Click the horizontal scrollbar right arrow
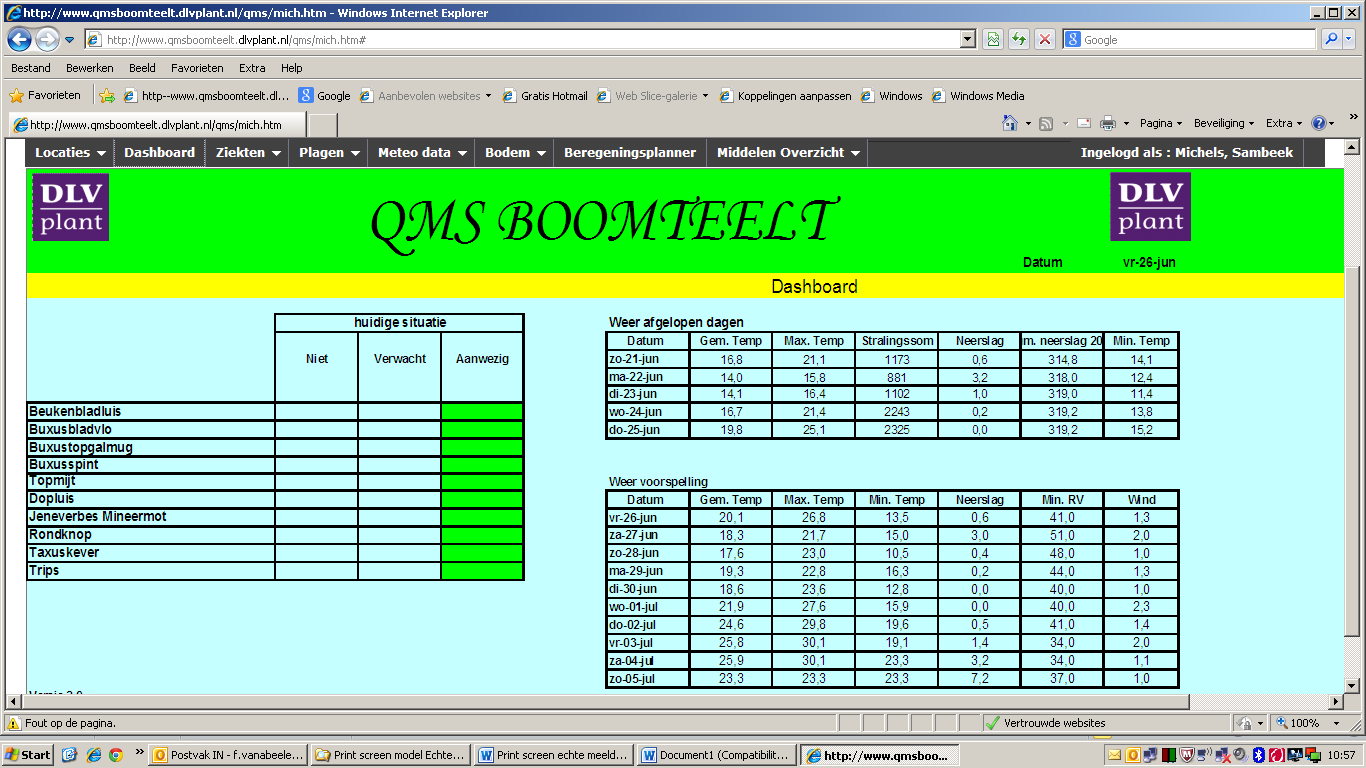The height and width of the screenshot is (768, 1366). pyautogui.click(x=1335, y=702)
